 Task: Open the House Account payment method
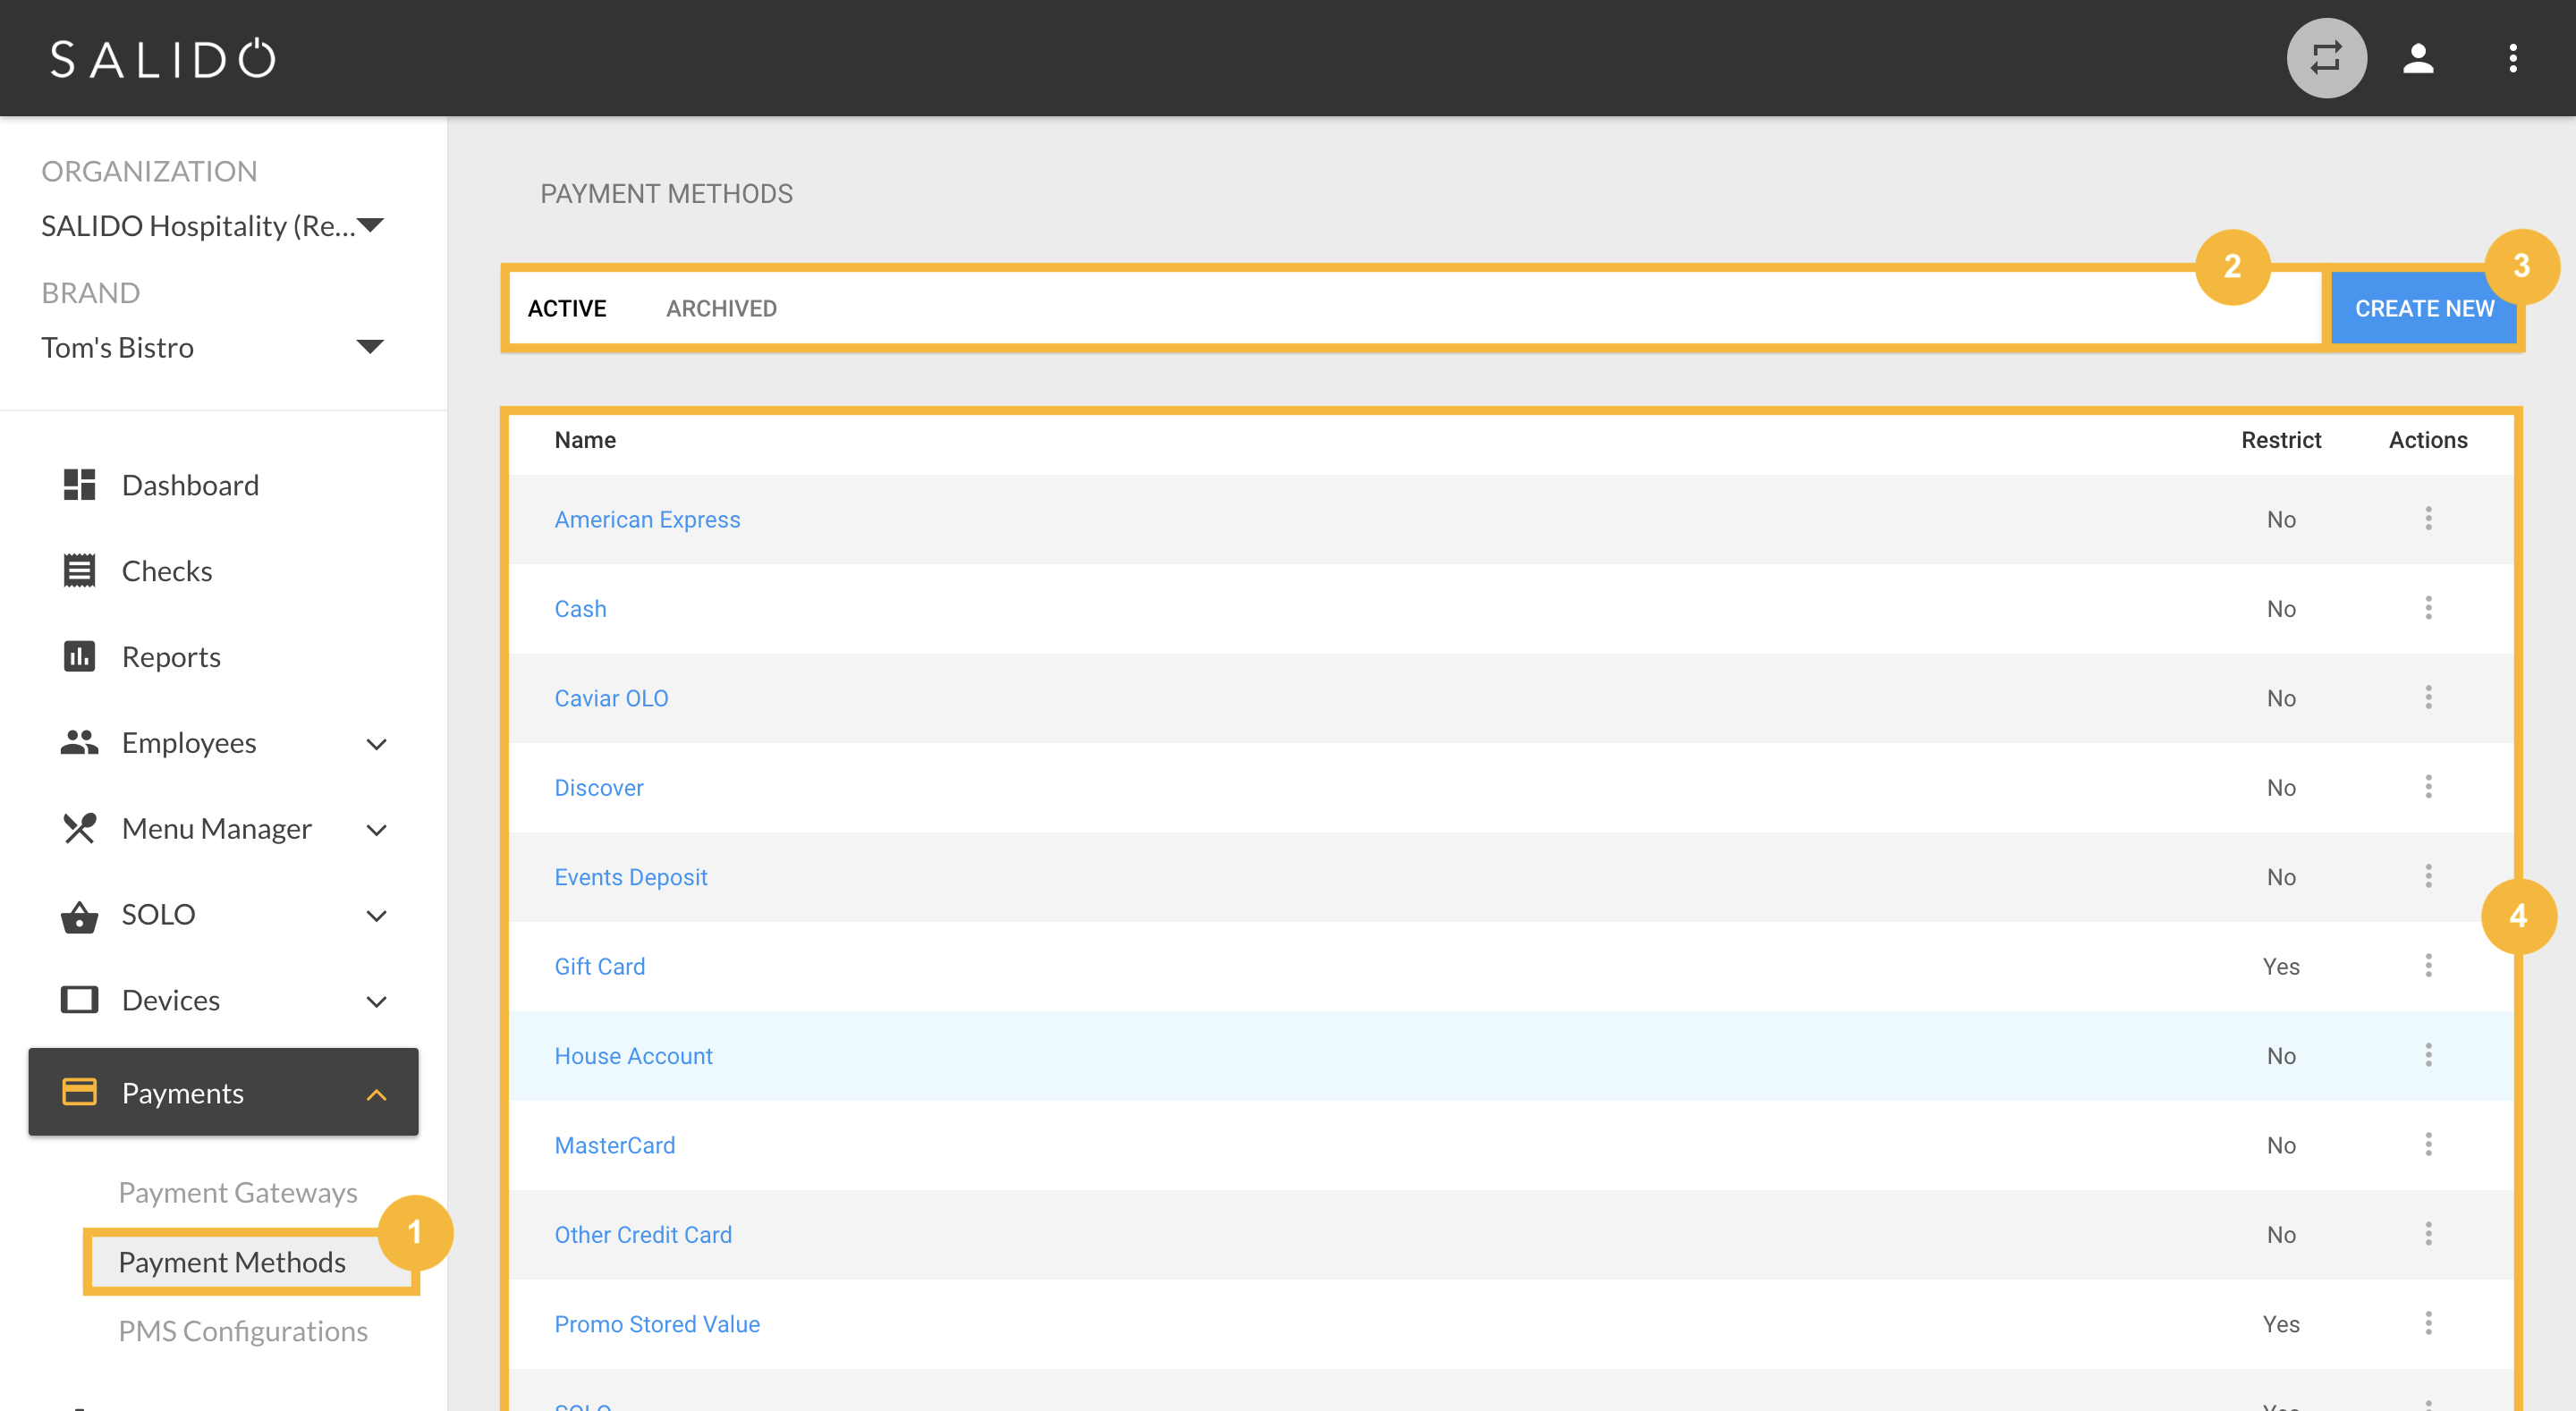(633, 1056)
